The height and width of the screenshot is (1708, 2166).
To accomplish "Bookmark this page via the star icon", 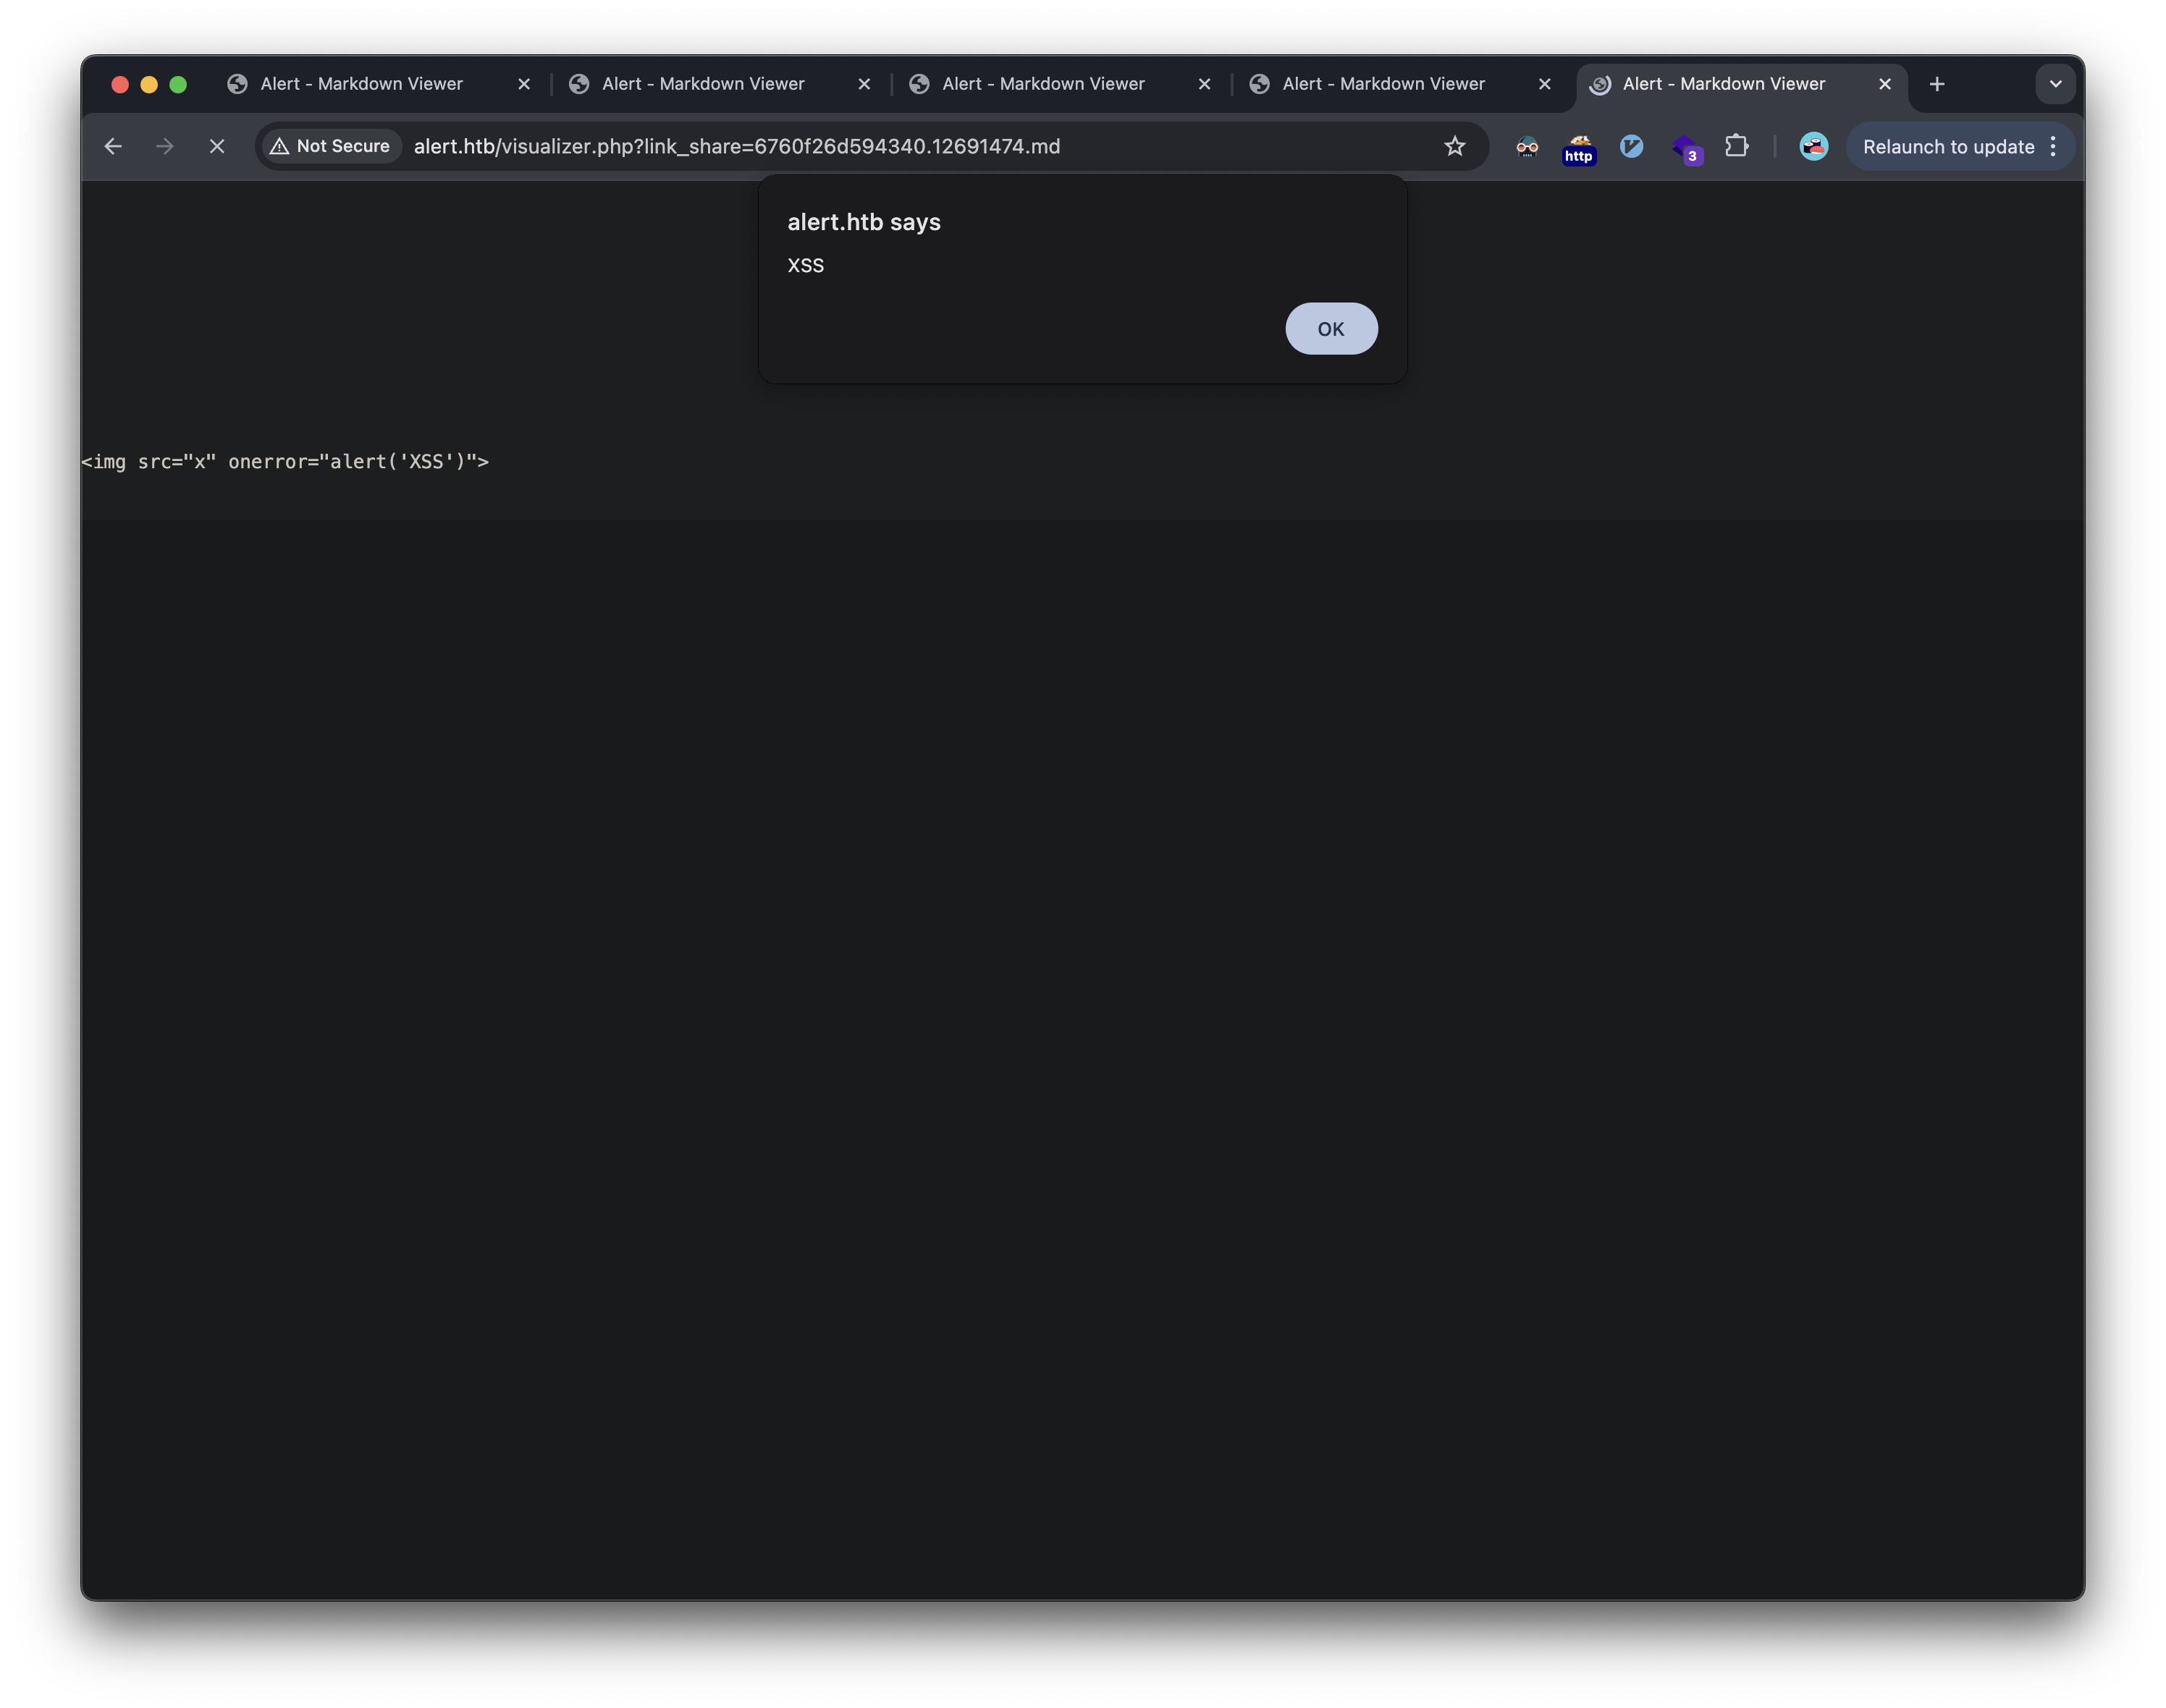I will pos(1455,146).
